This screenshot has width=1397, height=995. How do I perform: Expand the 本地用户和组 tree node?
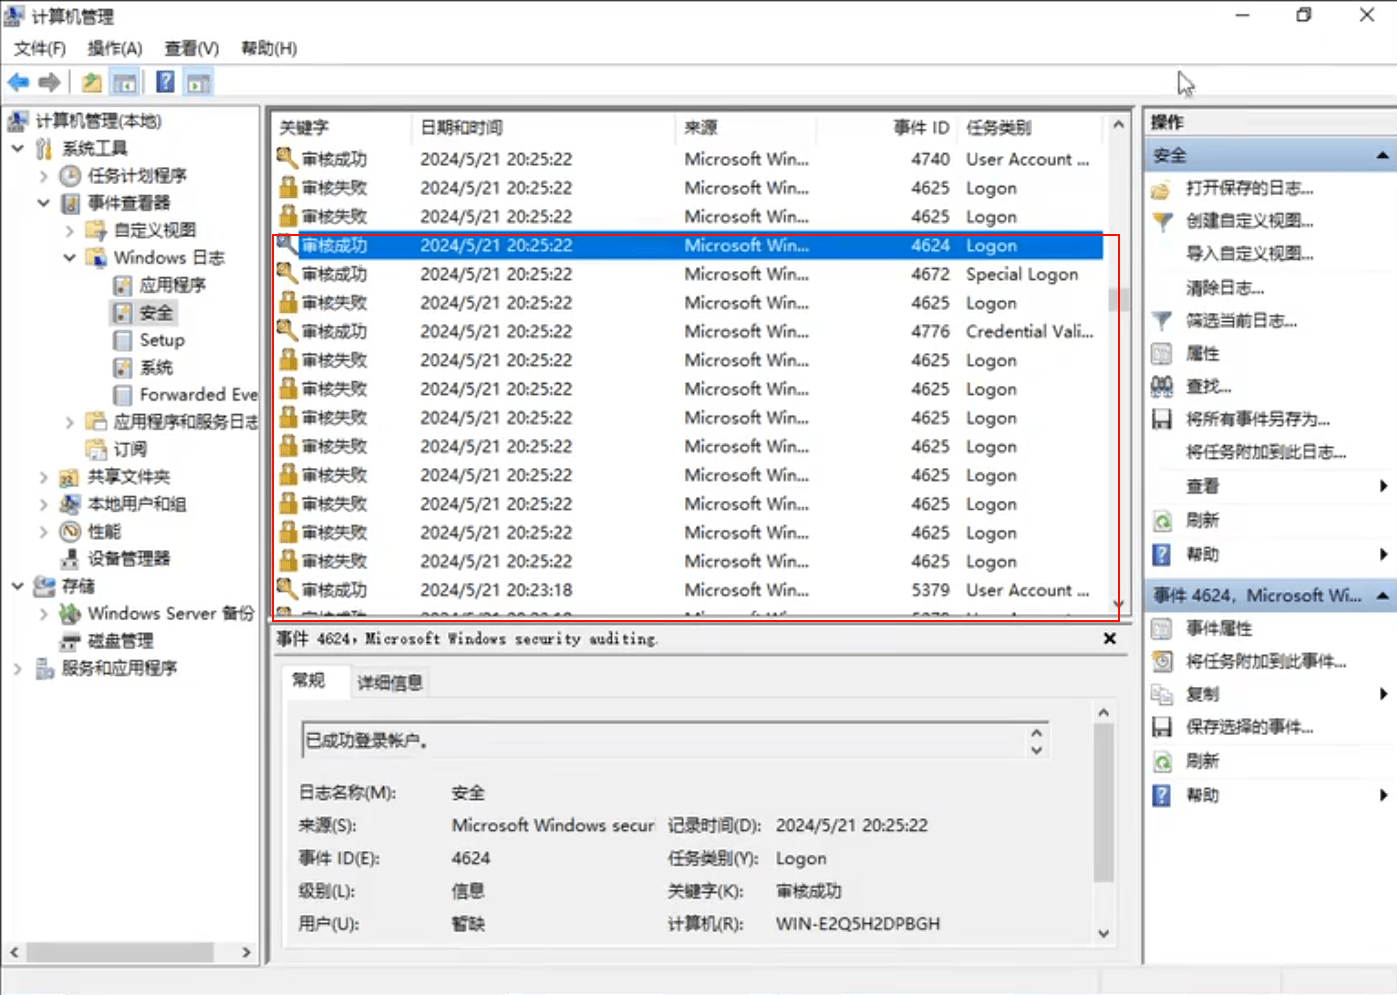[43, 504]
